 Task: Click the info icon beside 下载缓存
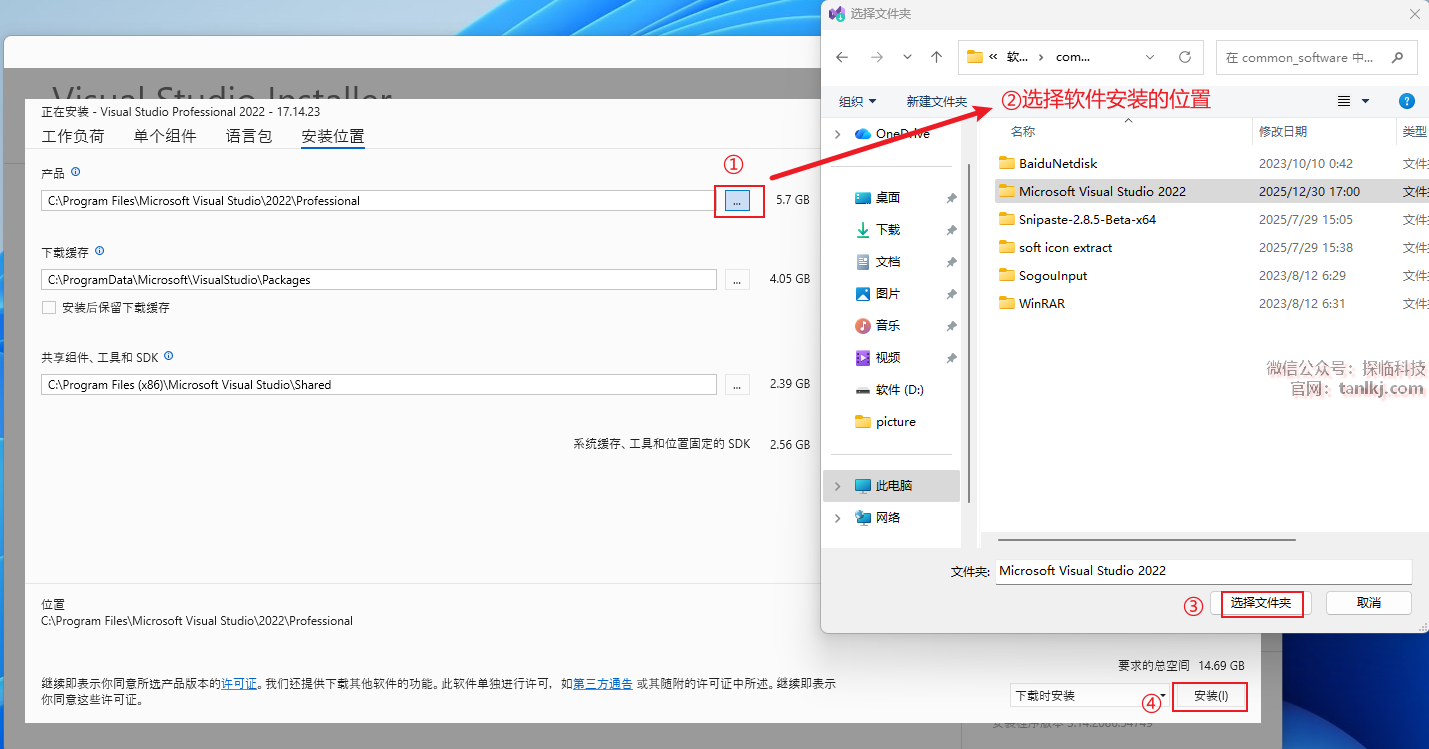pyautogui.click(x=99, y=251)
